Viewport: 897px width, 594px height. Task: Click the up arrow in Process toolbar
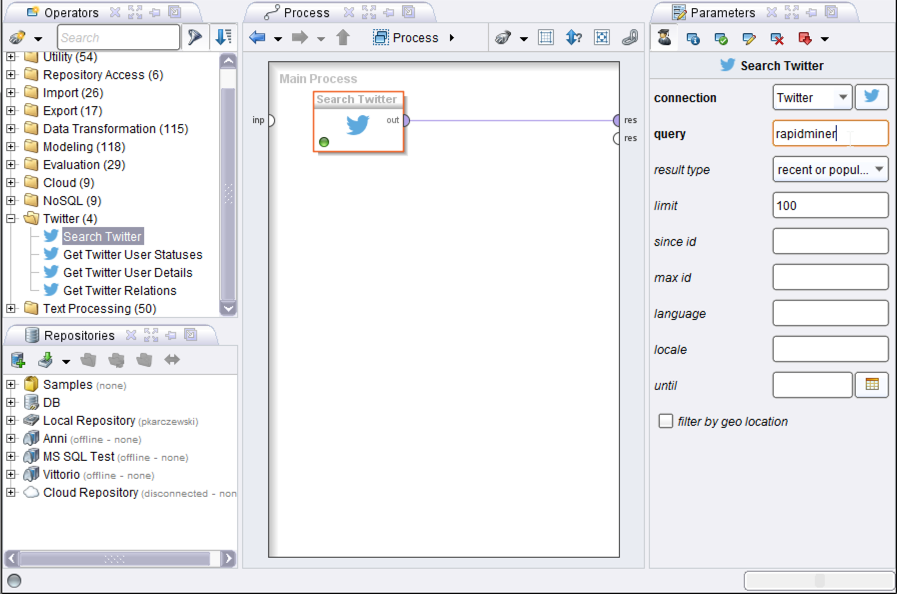[x=343, y=38]
